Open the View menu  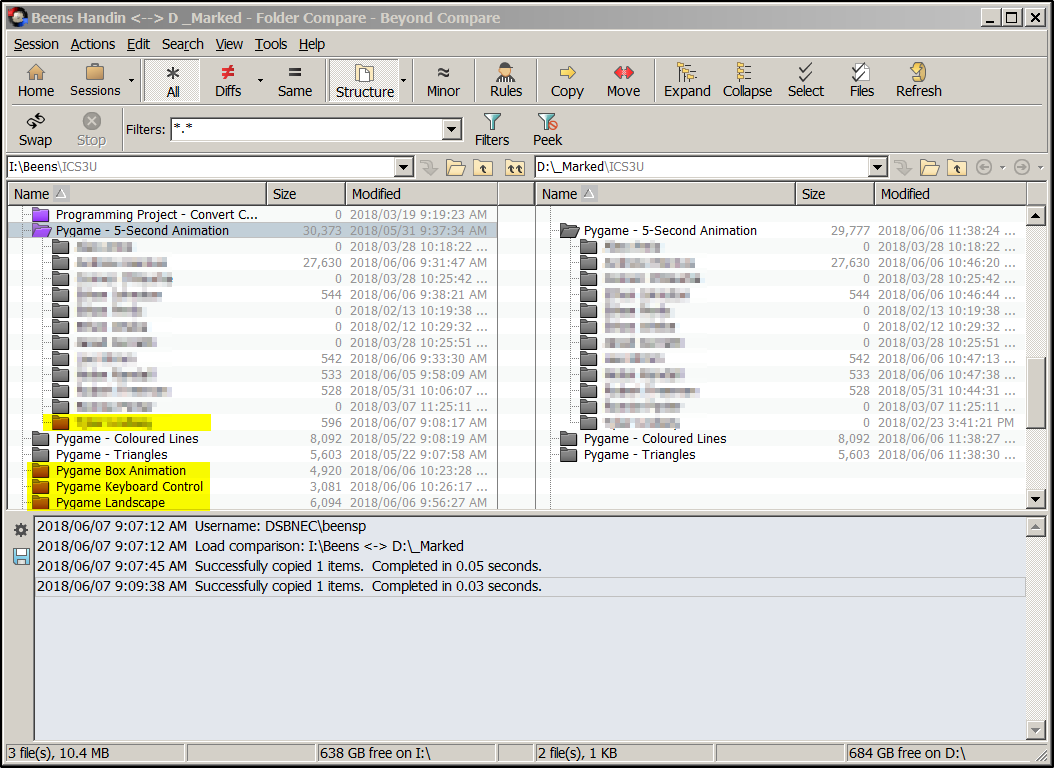coord(229,44)
